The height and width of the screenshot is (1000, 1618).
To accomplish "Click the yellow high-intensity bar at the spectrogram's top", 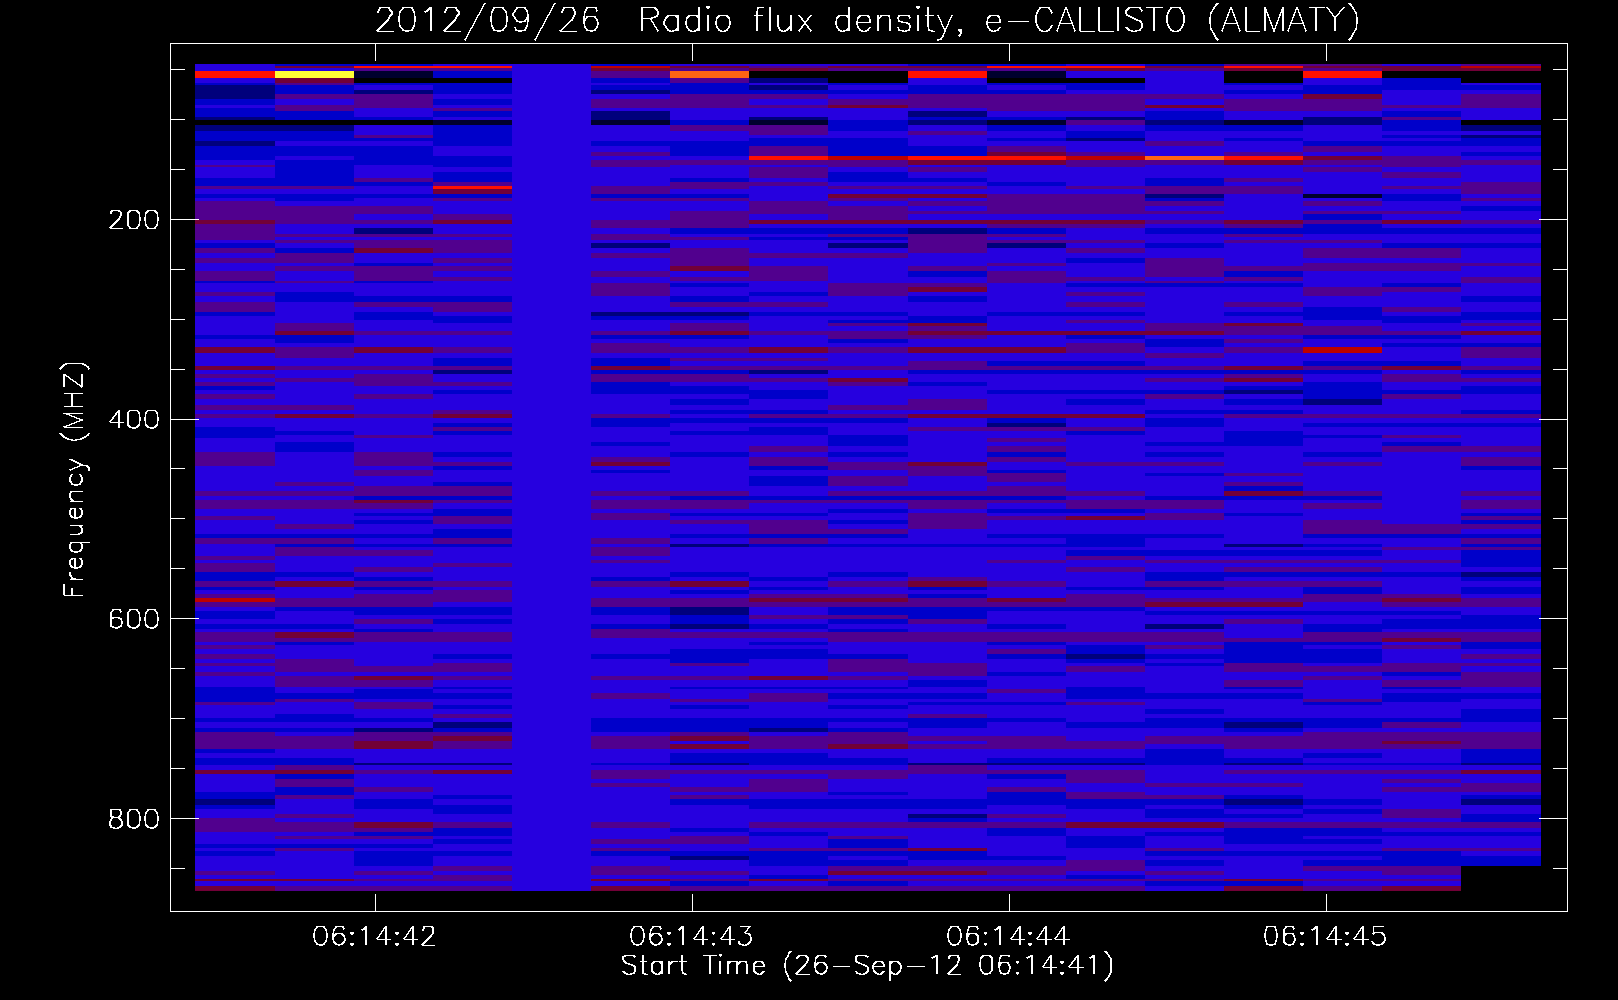I will (314, 74).
